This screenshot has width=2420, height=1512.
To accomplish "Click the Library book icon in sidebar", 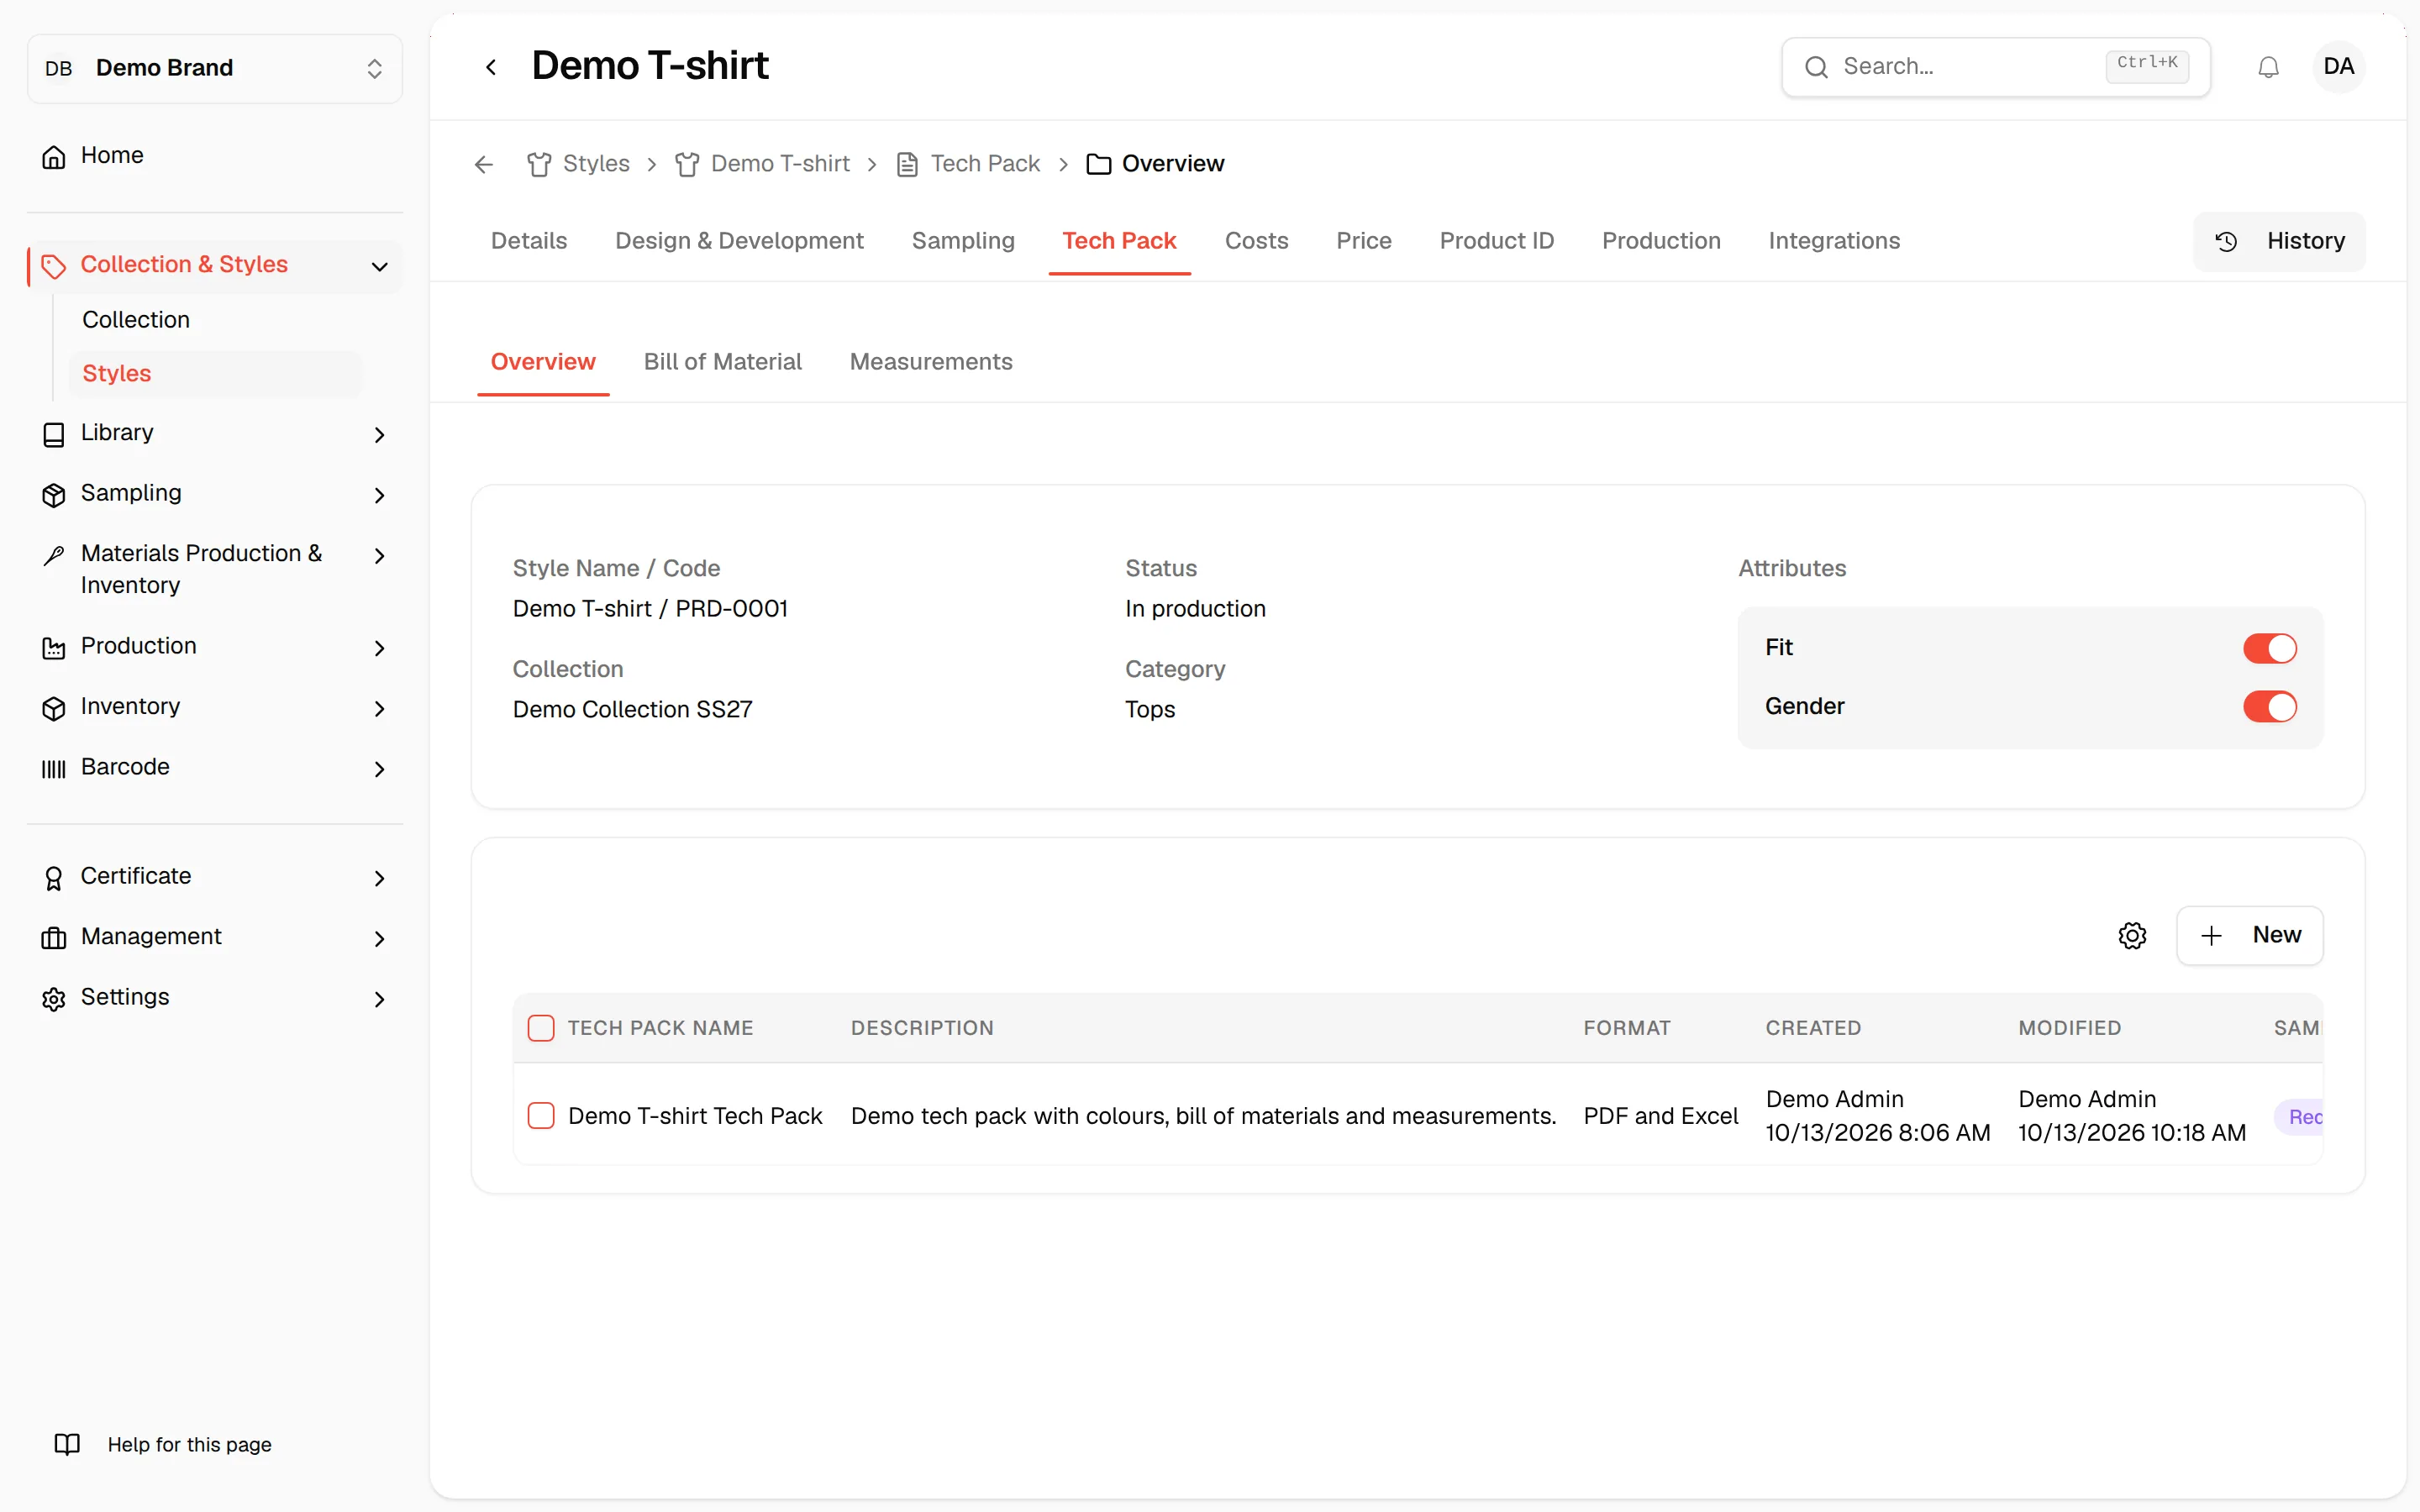I will (54, 434).
